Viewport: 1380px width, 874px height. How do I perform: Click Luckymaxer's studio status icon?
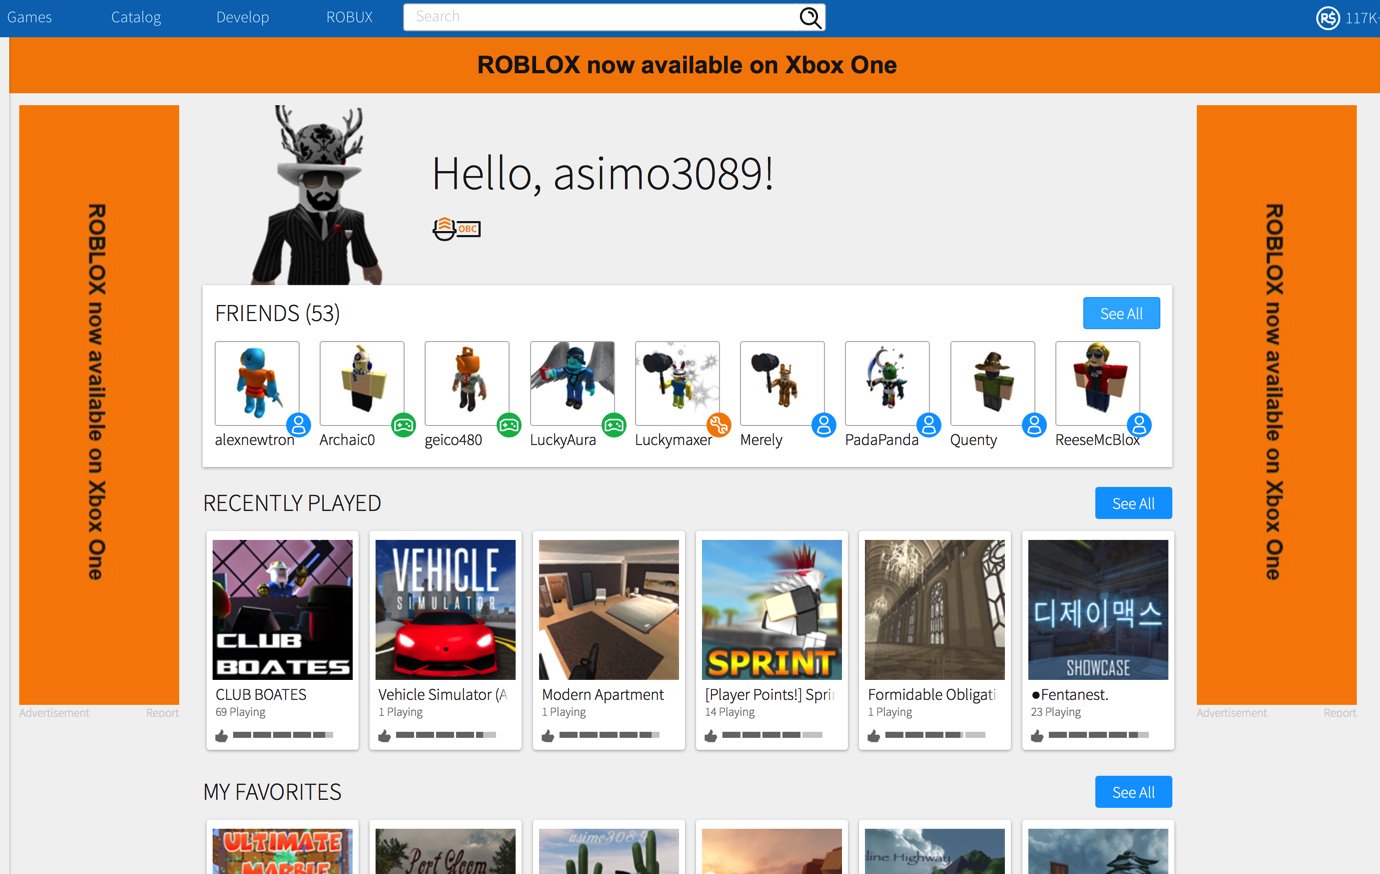tap(719, 424)
